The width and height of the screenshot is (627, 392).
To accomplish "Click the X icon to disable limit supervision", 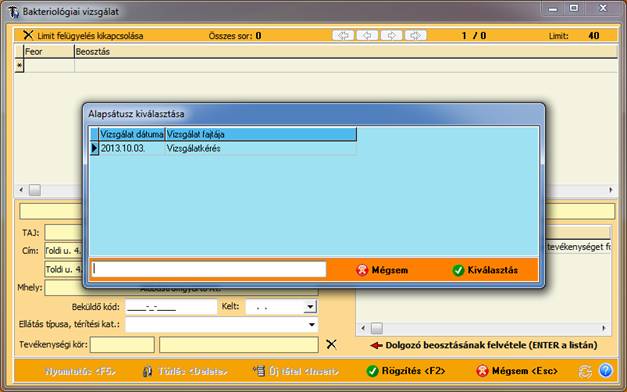I will point(28,35).
